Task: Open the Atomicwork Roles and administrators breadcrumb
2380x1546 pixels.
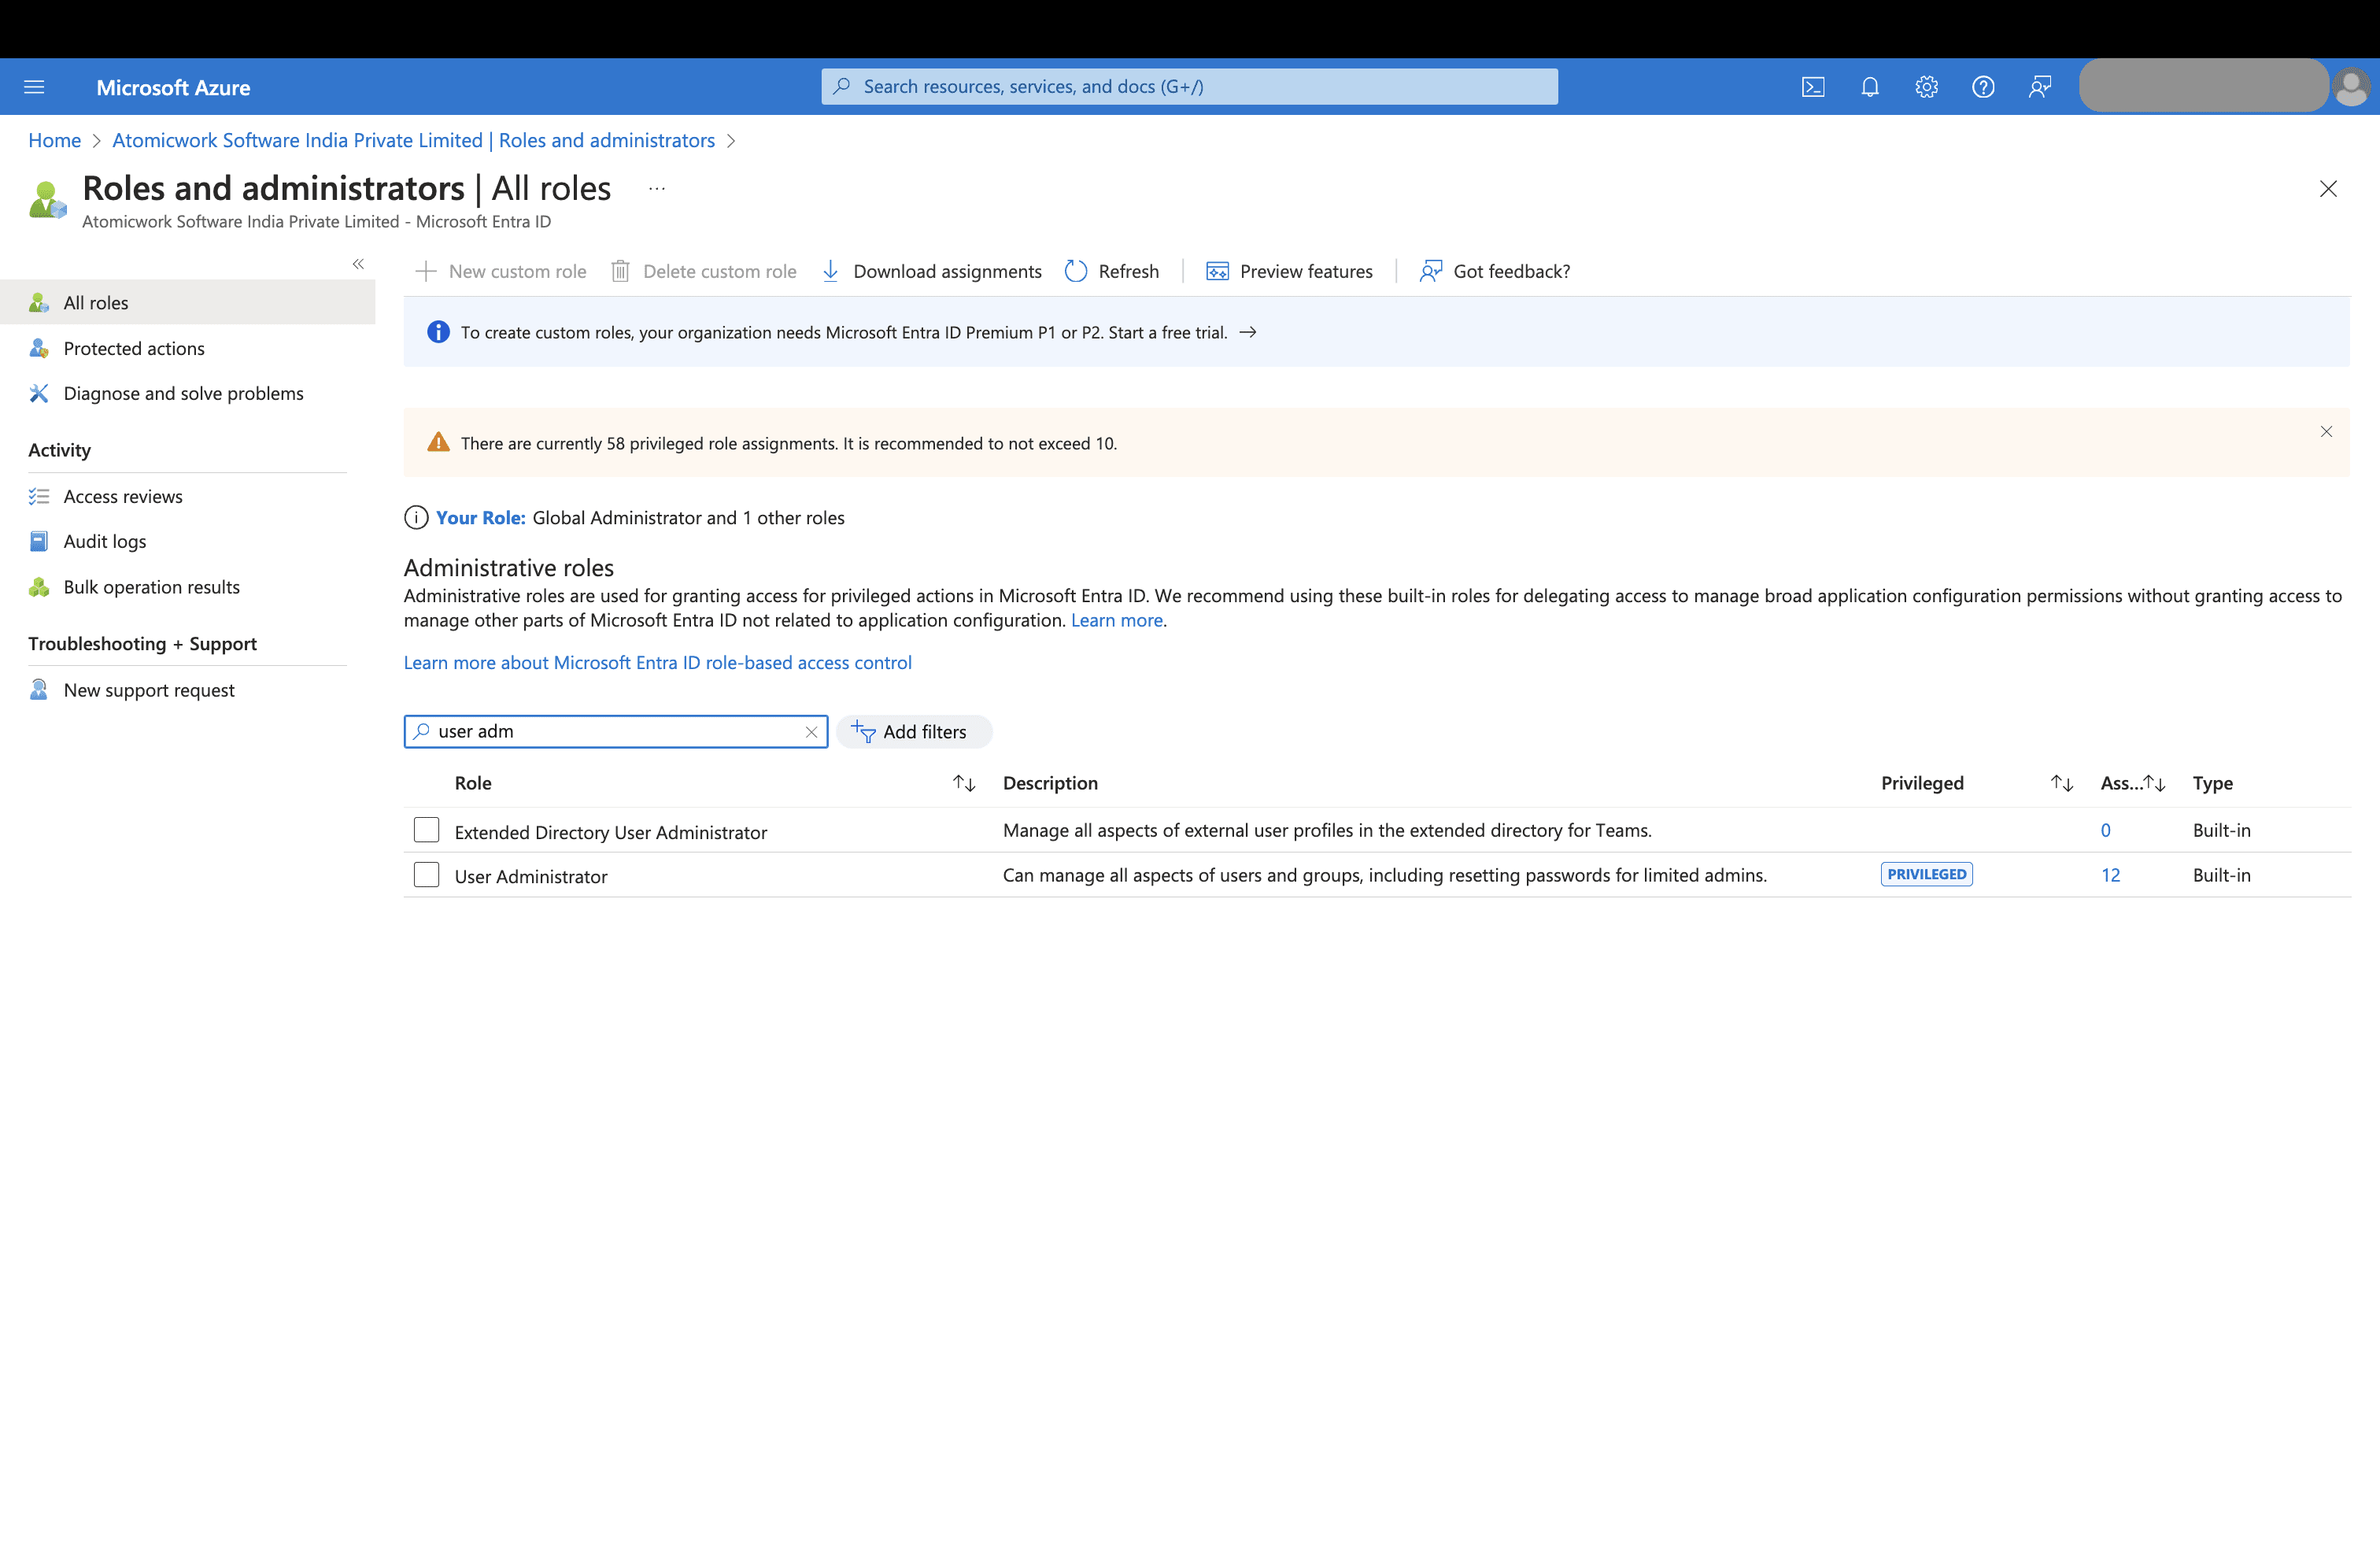Action: coord(413,140)
